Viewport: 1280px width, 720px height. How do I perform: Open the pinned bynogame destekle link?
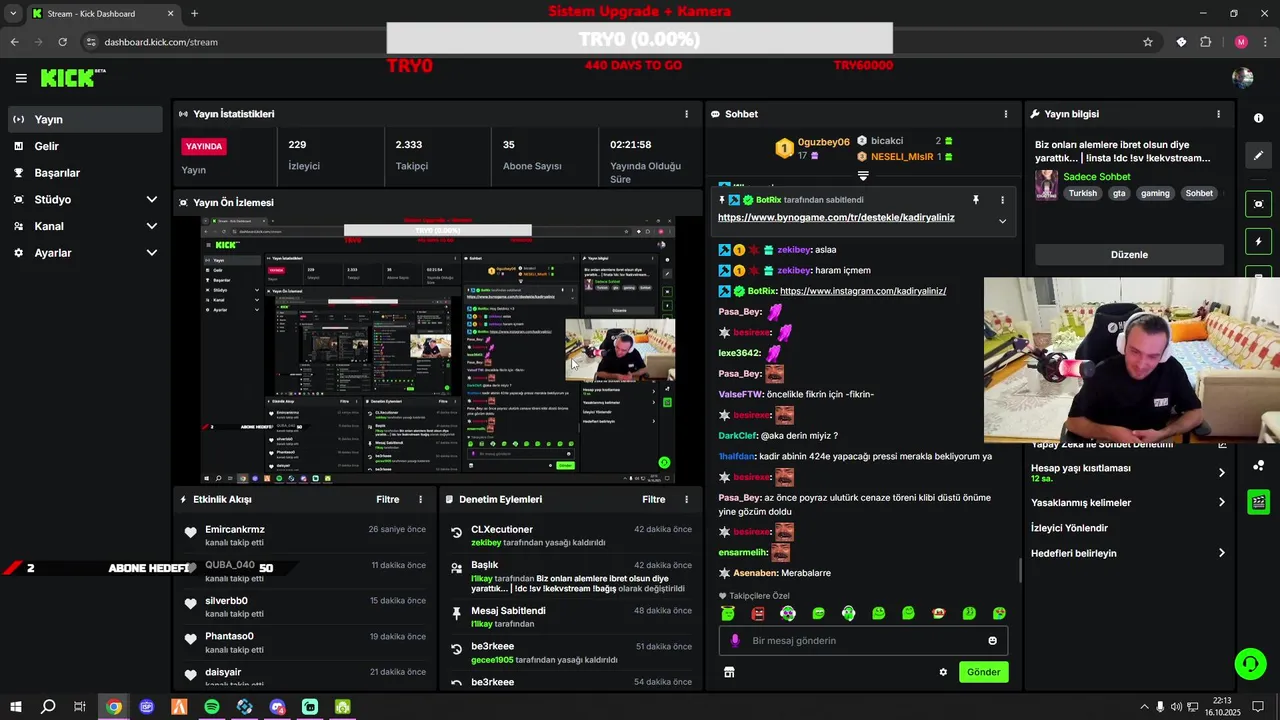(x=836, y=218)
